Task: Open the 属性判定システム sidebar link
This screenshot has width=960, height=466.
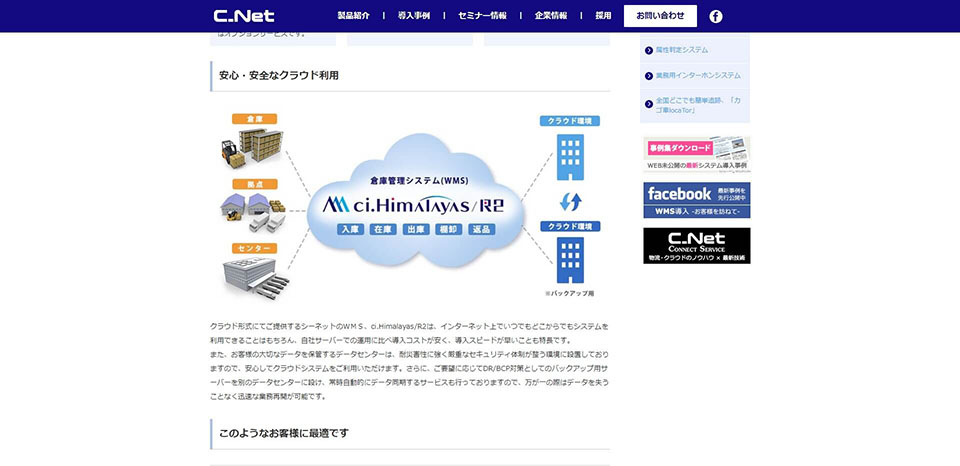Action: coord(682,50)
